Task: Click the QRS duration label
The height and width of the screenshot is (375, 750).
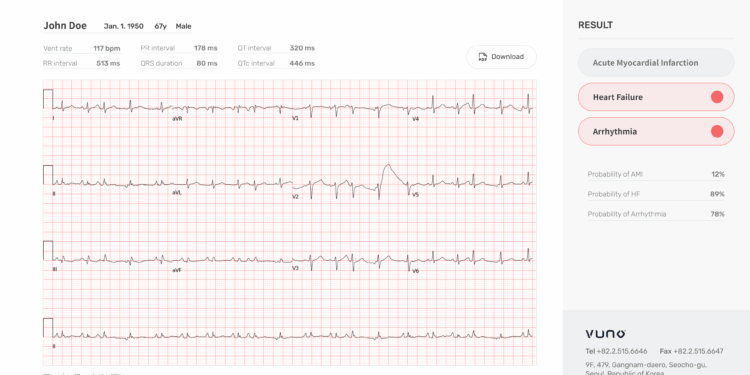Action: [161, 63]
